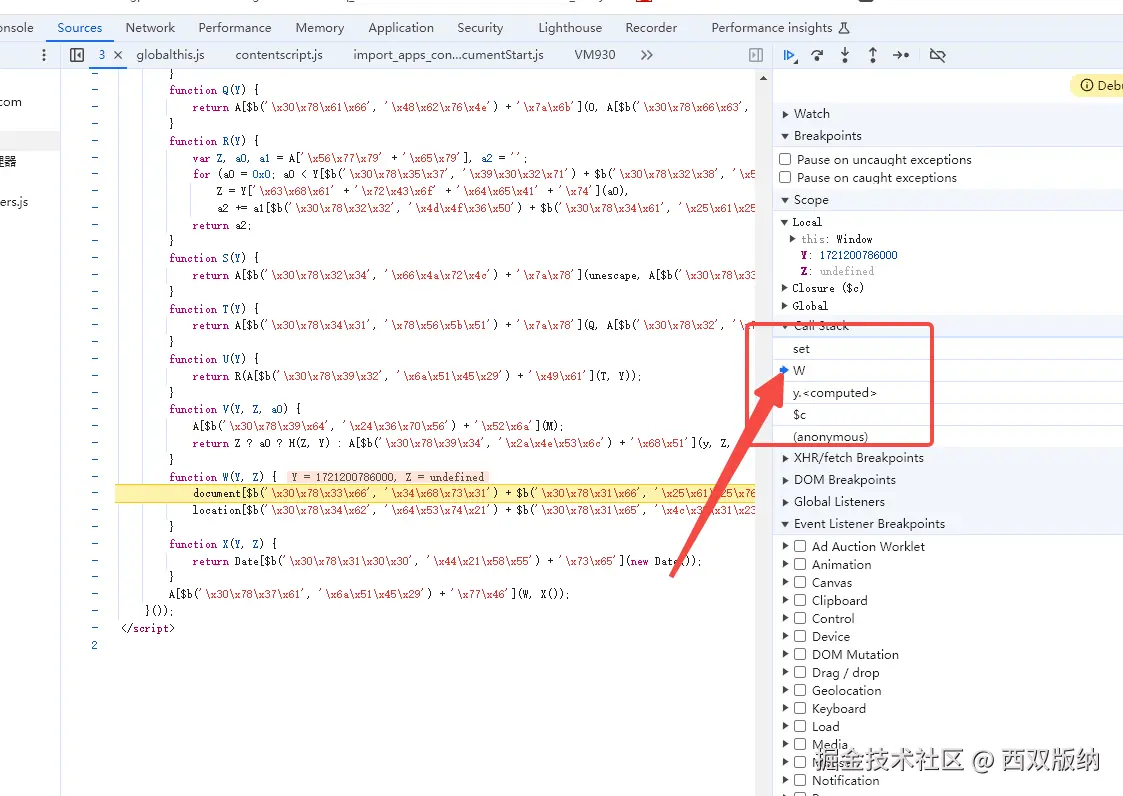This screenshot has height=796, width=1123.
Task: Click line number 2 in gutter
Action: pos(94,645)
